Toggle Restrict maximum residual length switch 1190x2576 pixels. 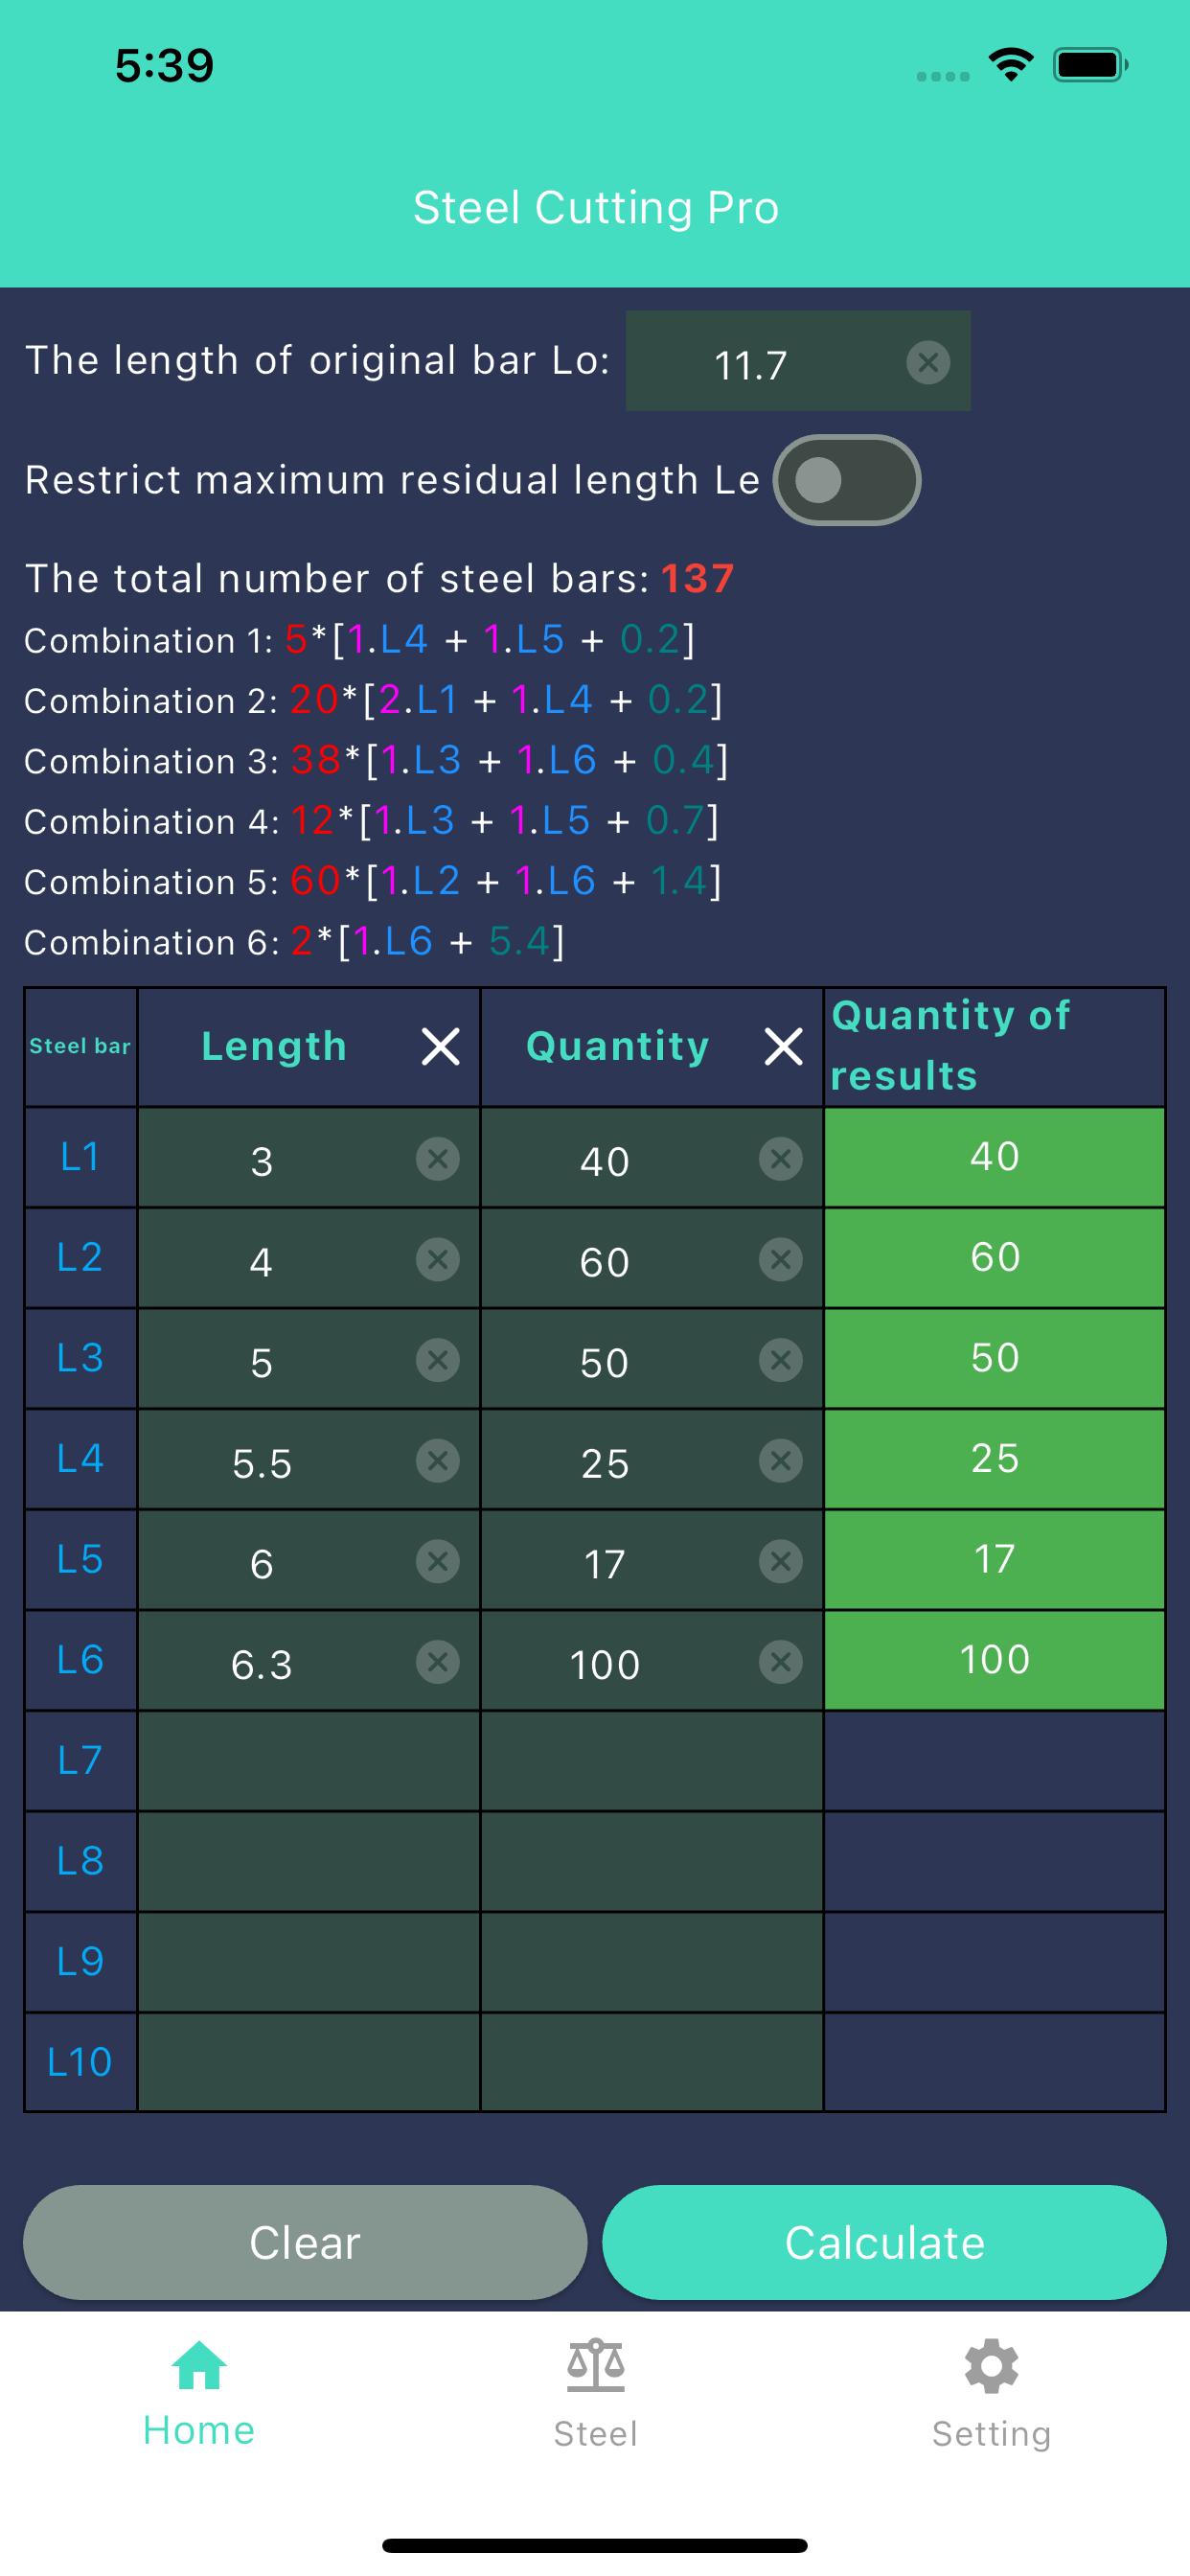tap(846, 480)
